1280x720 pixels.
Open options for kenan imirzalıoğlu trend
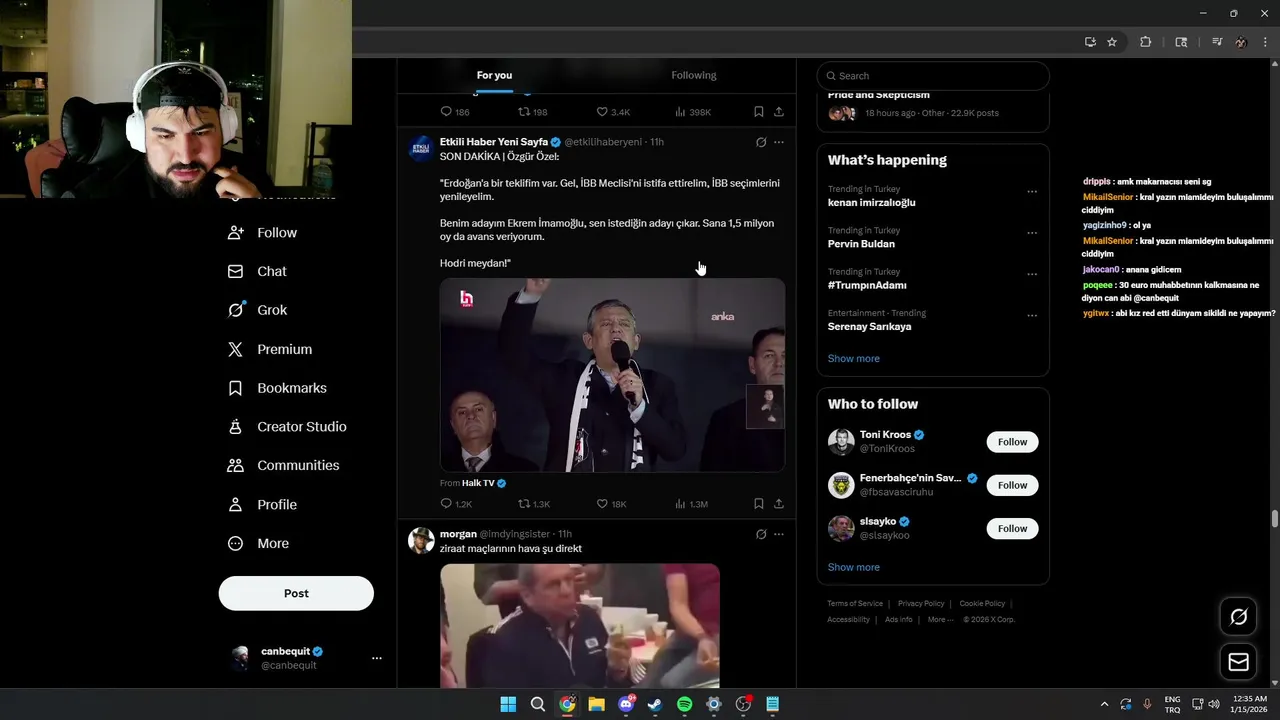(1032, 191)
